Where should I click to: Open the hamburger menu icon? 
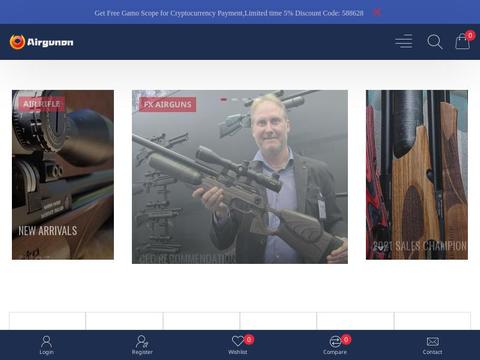pos(404,41)
